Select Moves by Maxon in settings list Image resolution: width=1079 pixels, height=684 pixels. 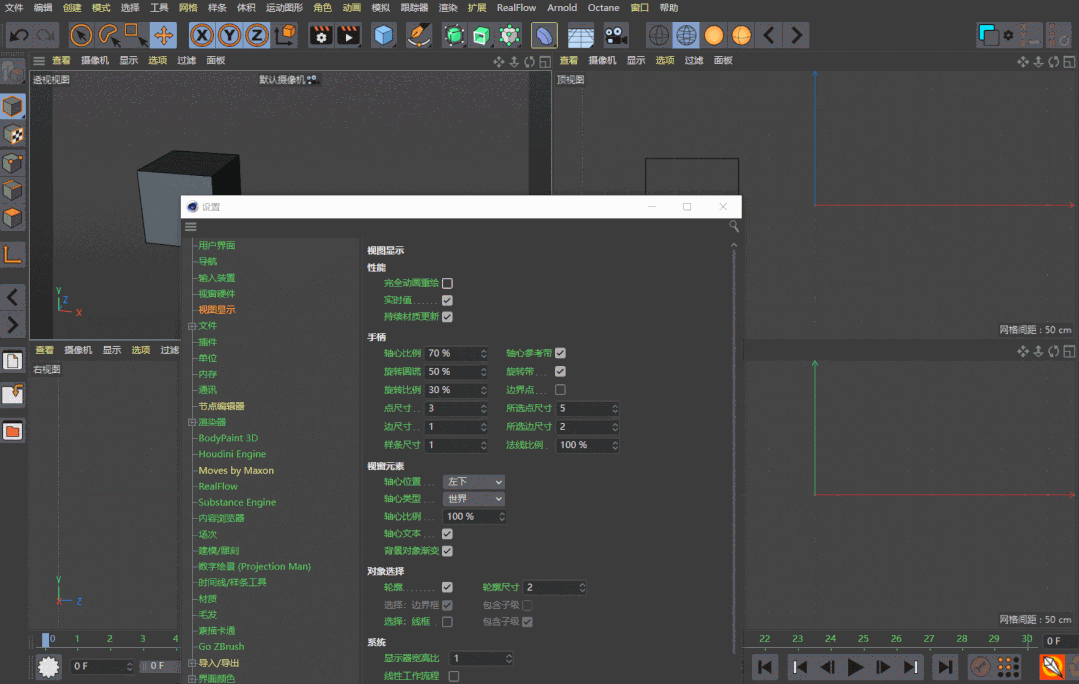click(236, 471)
